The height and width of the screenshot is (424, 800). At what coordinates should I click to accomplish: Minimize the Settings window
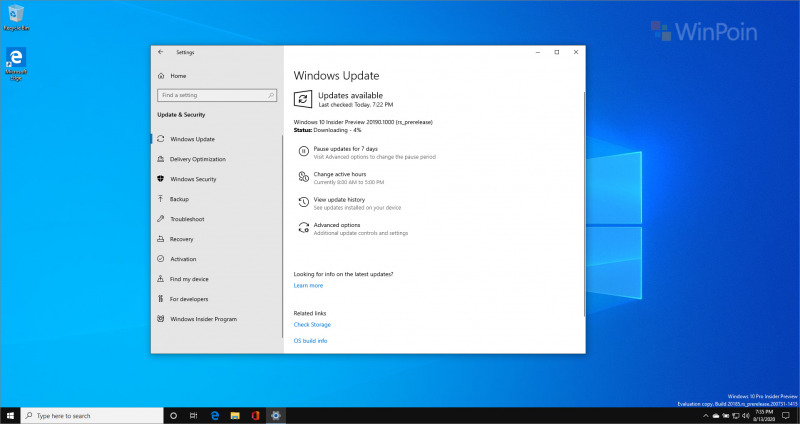point(538,52)
